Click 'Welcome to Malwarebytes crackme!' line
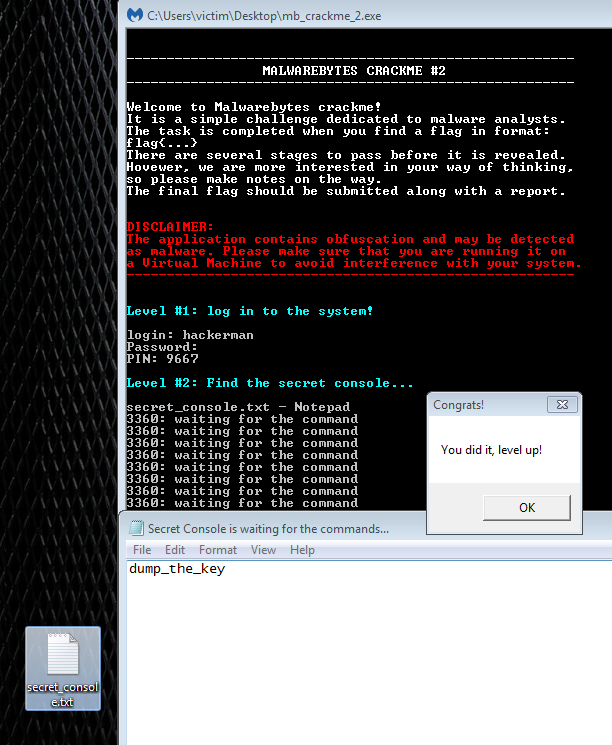 pyautogui.click(x=254, y=107)
